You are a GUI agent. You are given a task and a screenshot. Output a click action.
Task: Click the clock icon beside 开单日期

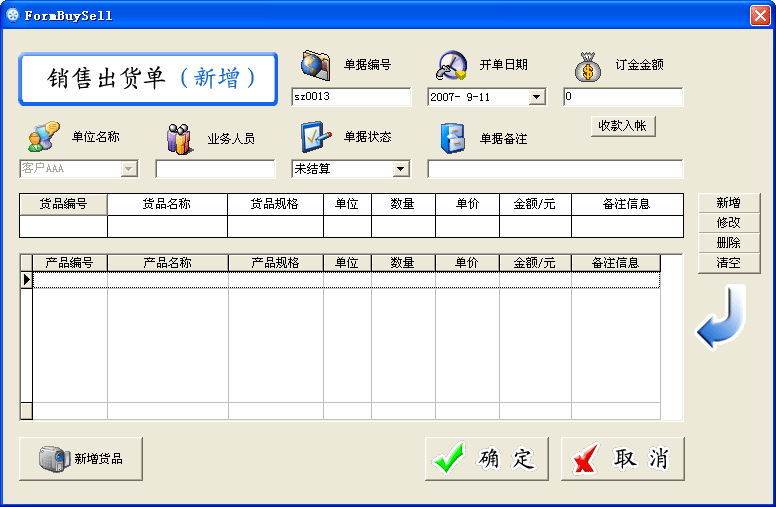tap(451, 65)
